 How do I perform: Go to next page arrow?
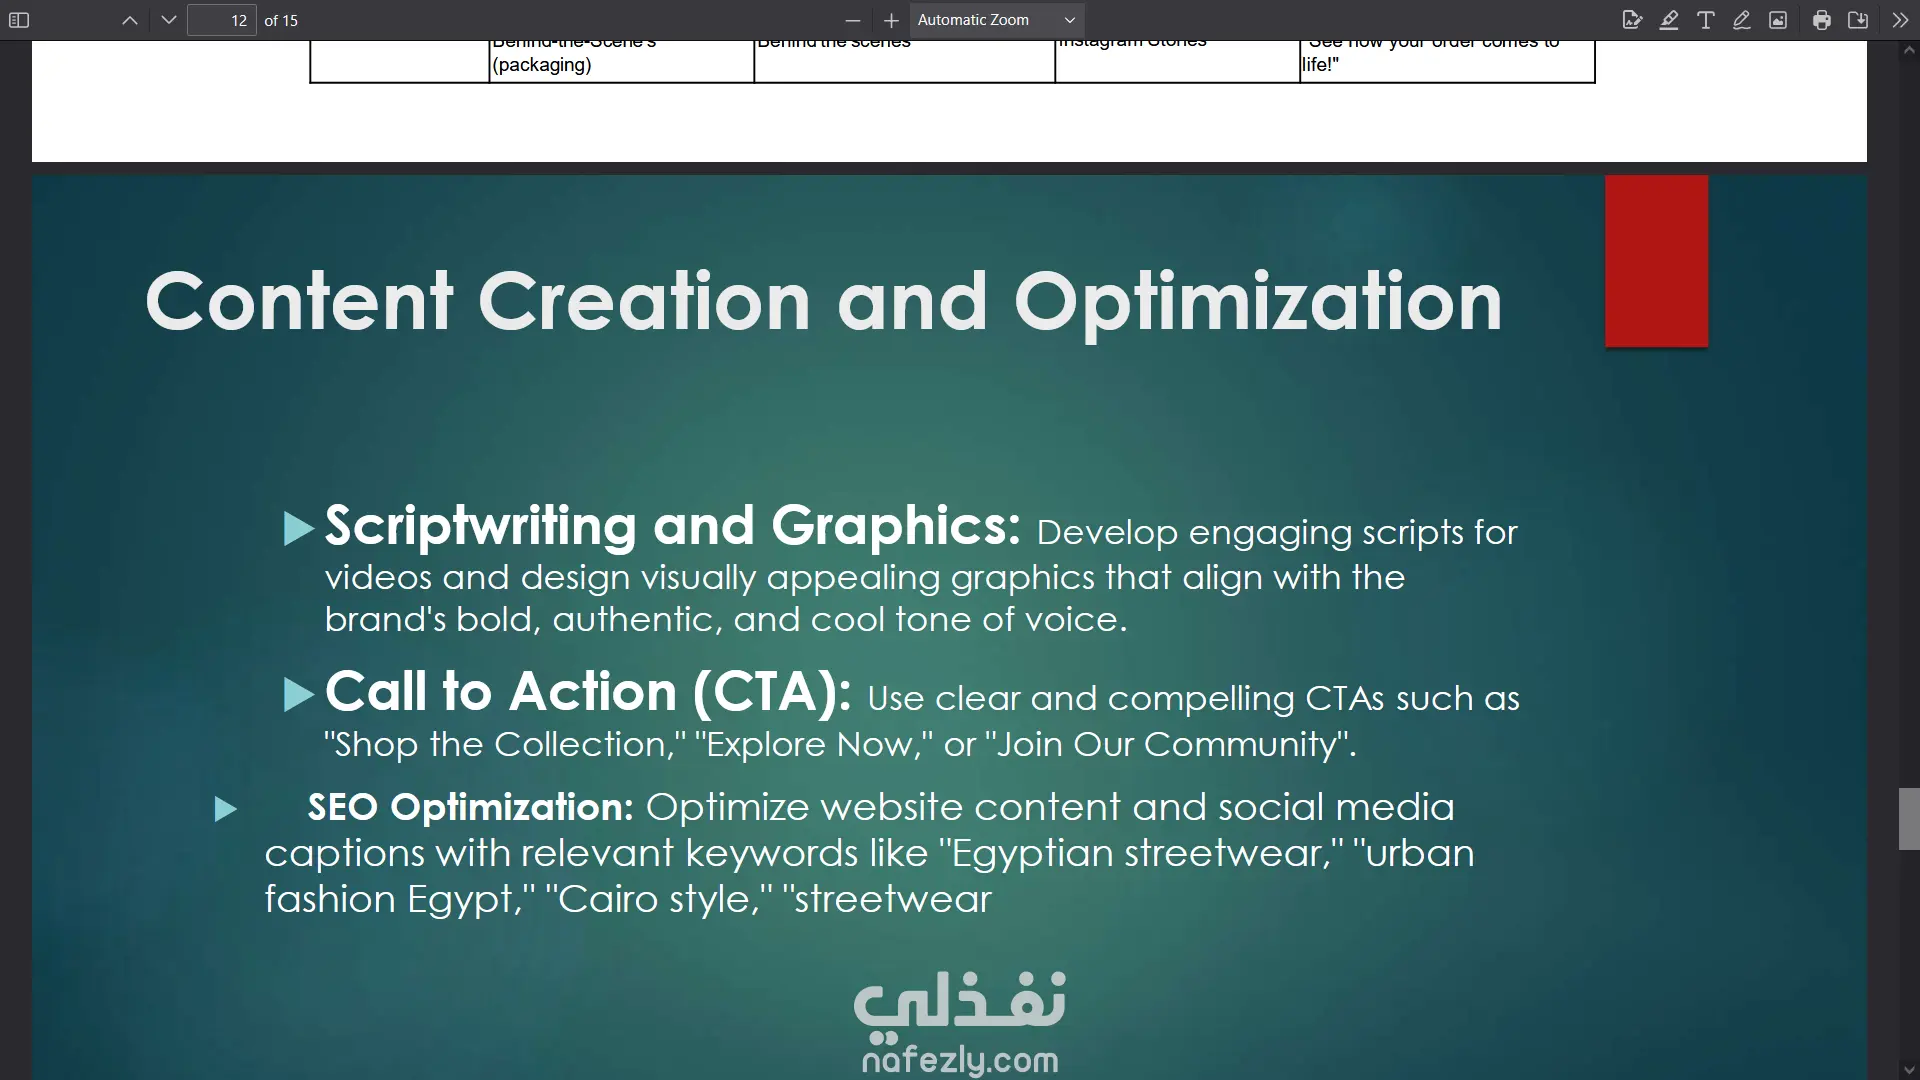[x=168, y=20]
